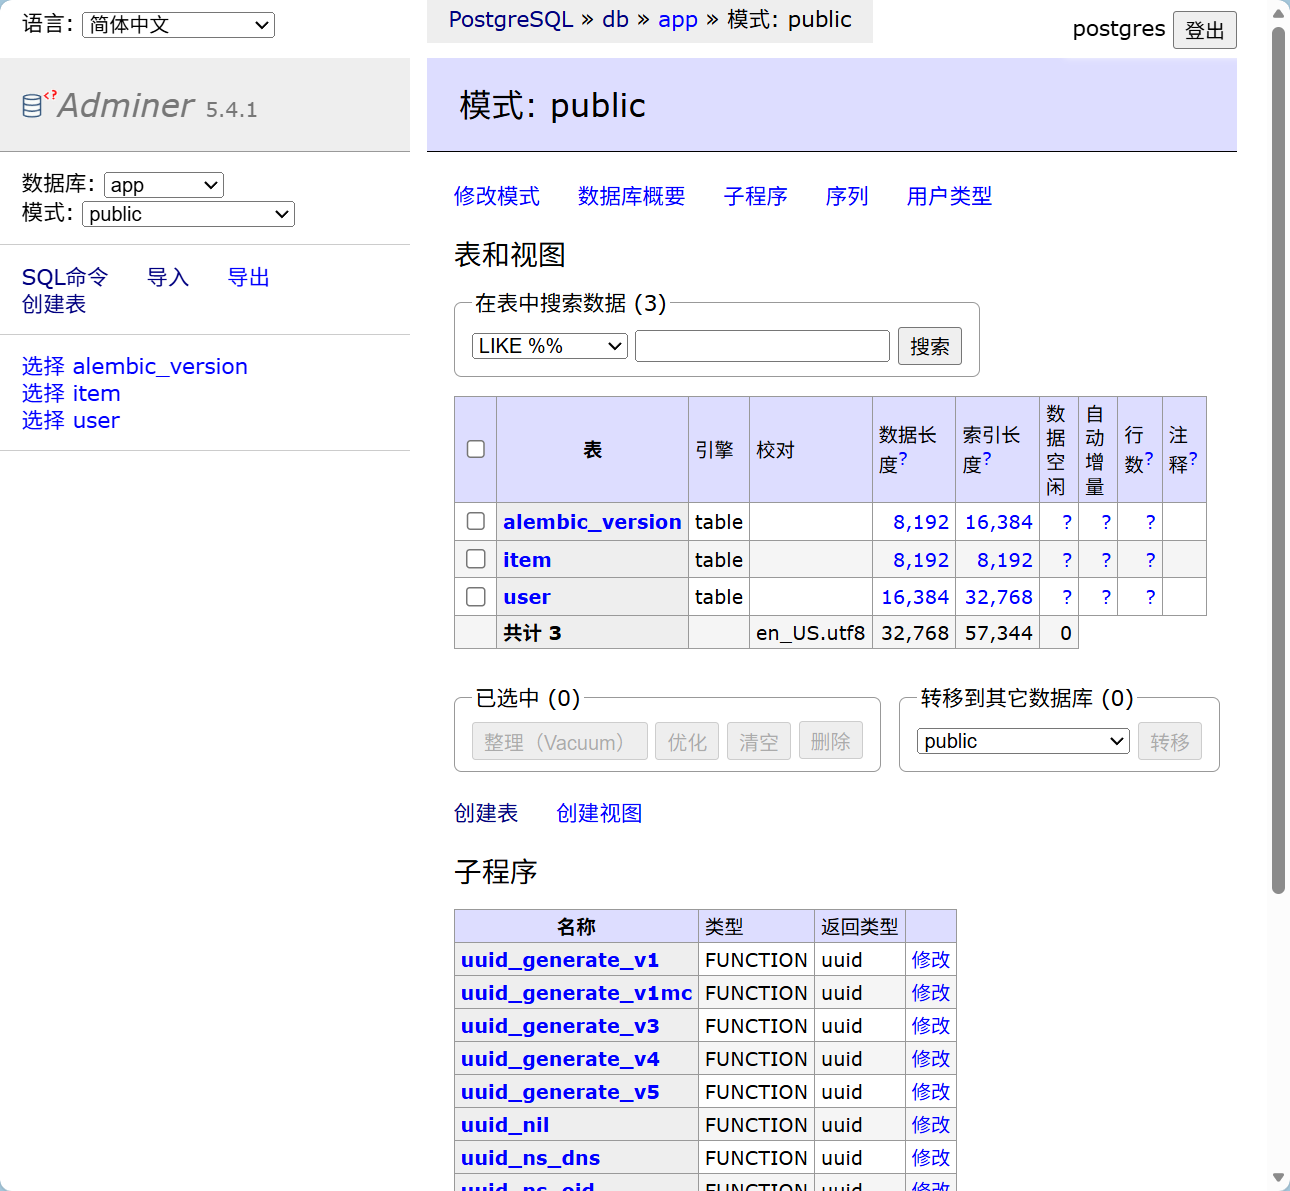Focus the table data search text field
Screen dimensions: 1290x1191
pyautogui.click(x=762, y=346)
